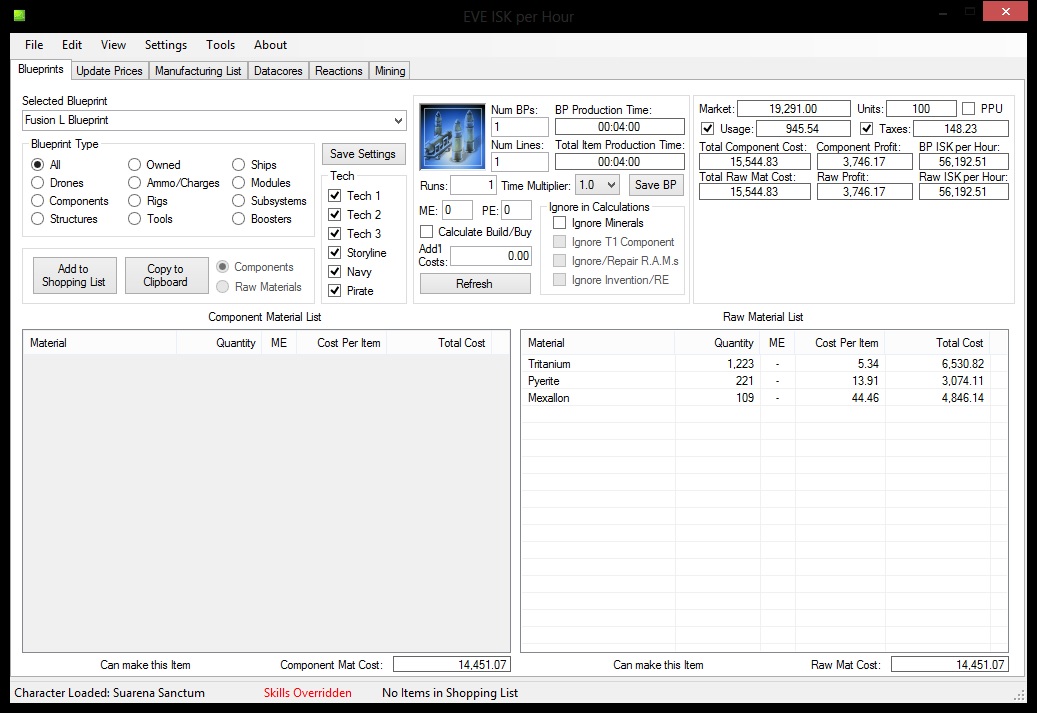This screenshot has width=1037, height=713.
Task: Toggle the Tech 2 checkbox
Action: tap(335, 215)
